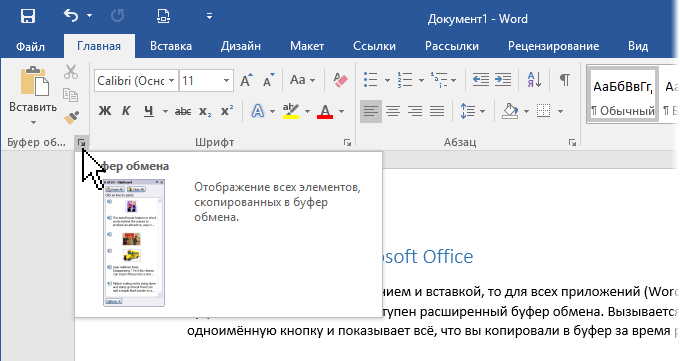Expand Вставить paste options arrow

[x=33, y=122]
